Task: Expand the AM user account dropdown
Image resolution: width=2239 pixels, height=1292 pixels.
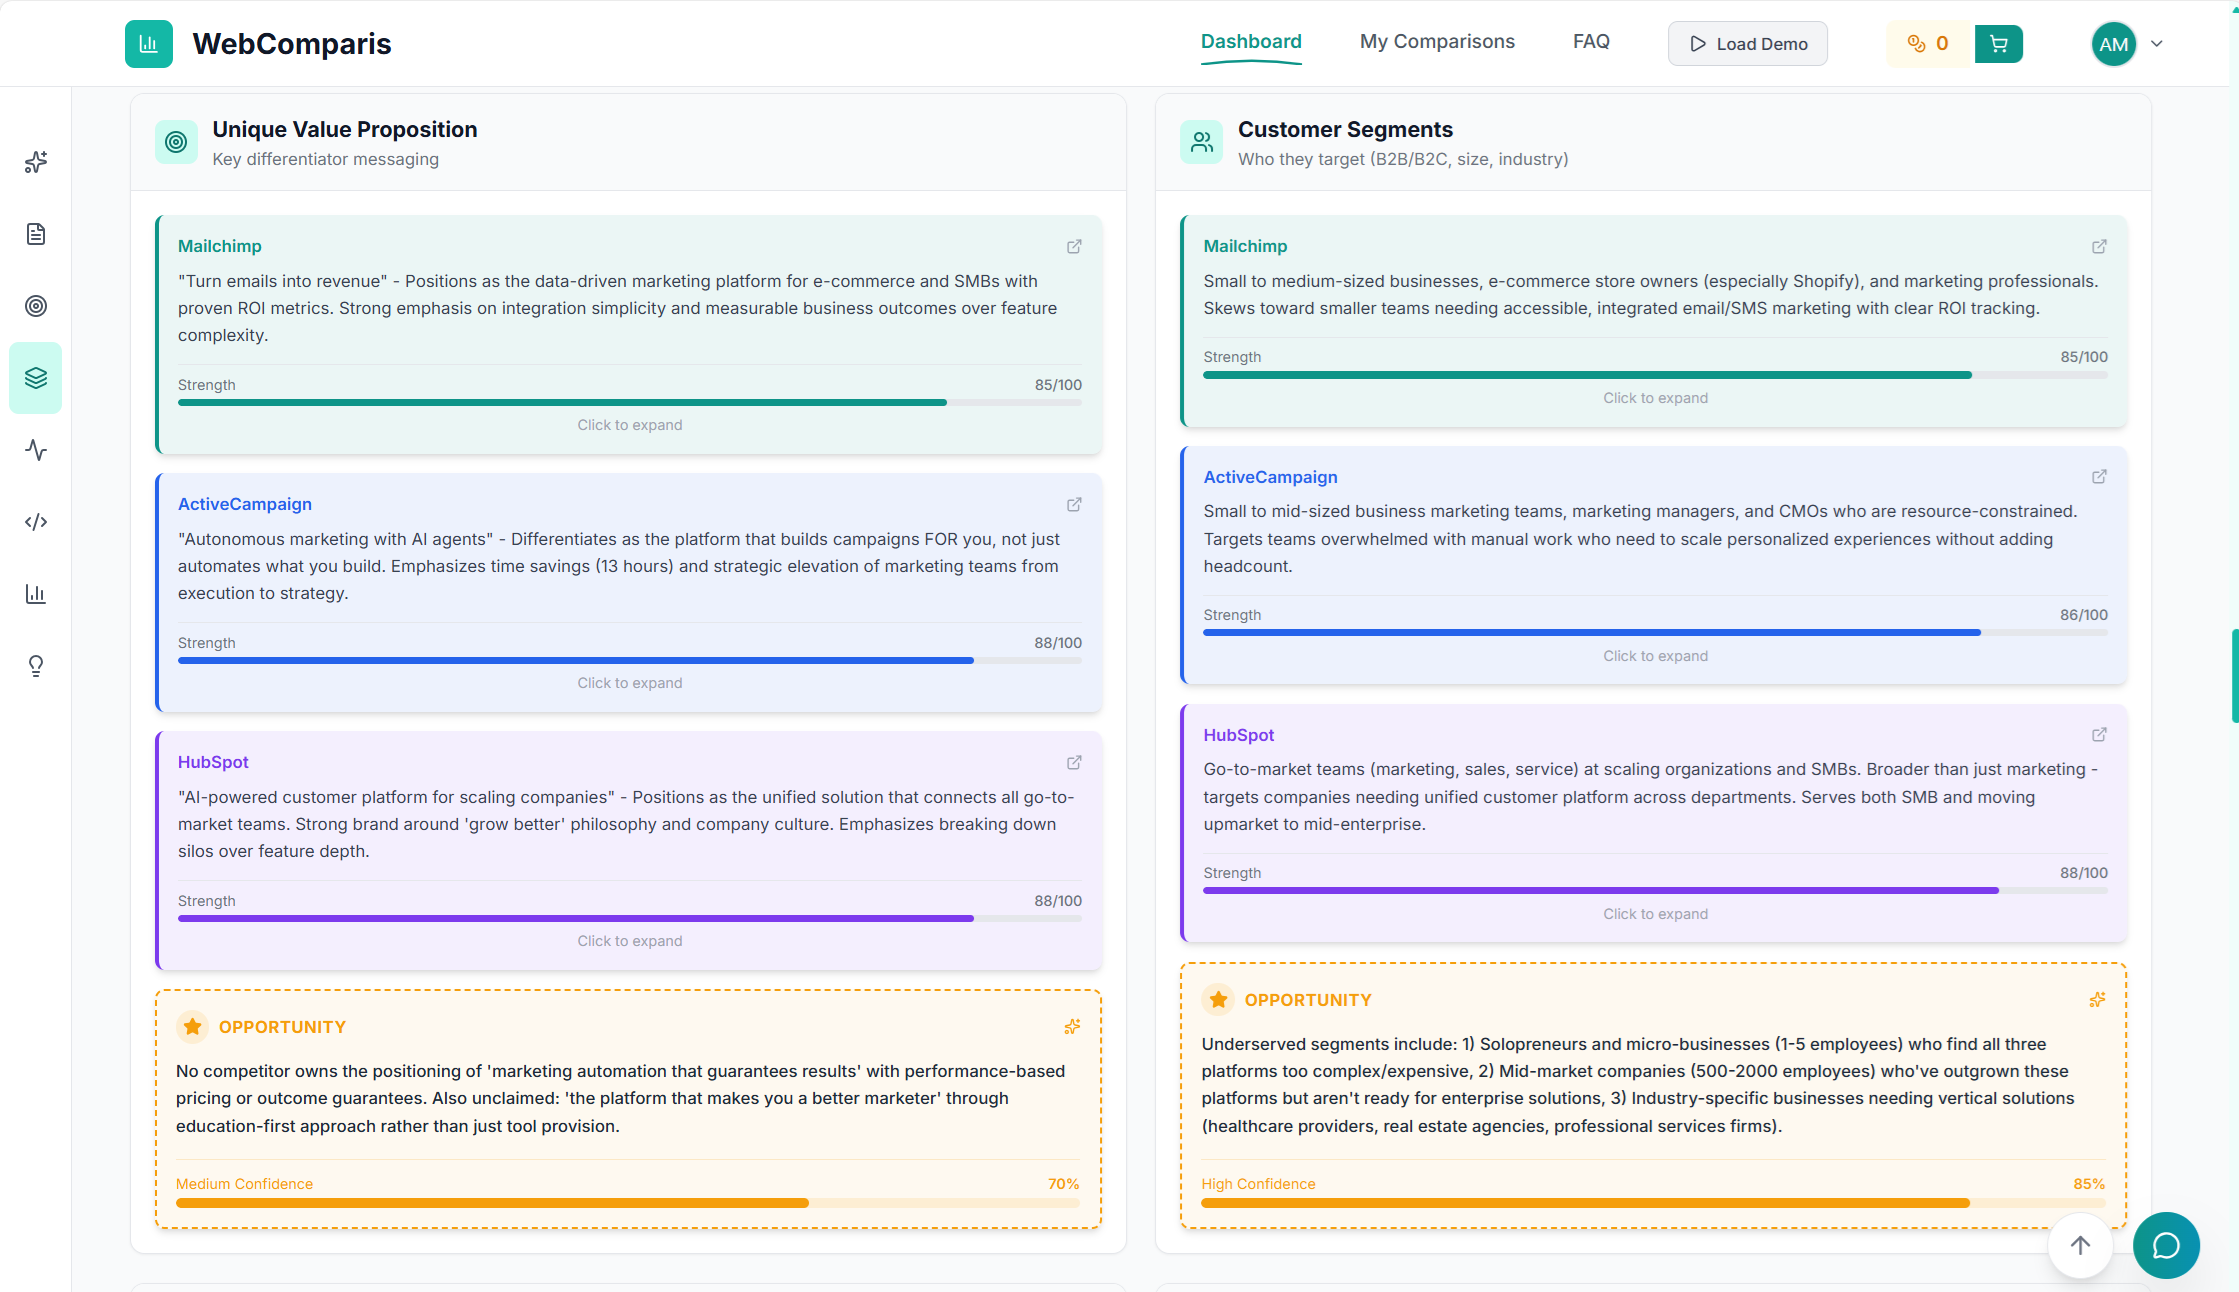Action: tap(2156, 44)
